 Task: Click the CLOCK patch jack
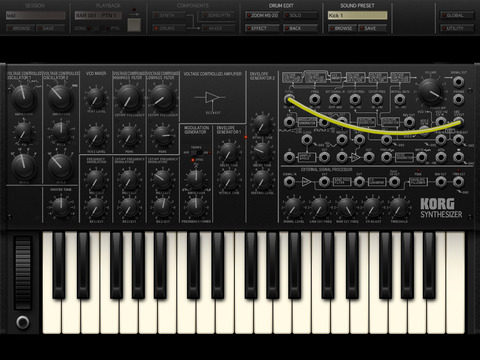tap(307, 140)
